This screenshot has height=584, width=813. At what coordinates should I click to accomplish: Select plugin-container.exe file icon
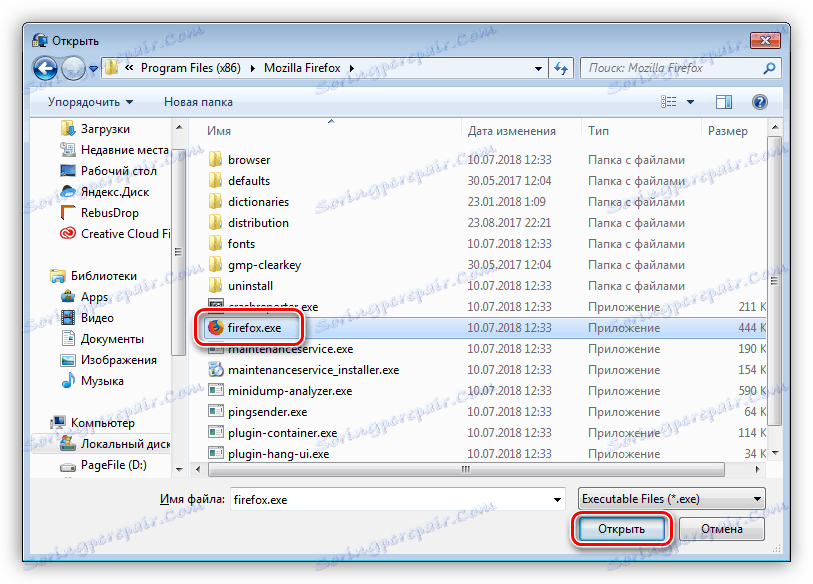[215, 433]
